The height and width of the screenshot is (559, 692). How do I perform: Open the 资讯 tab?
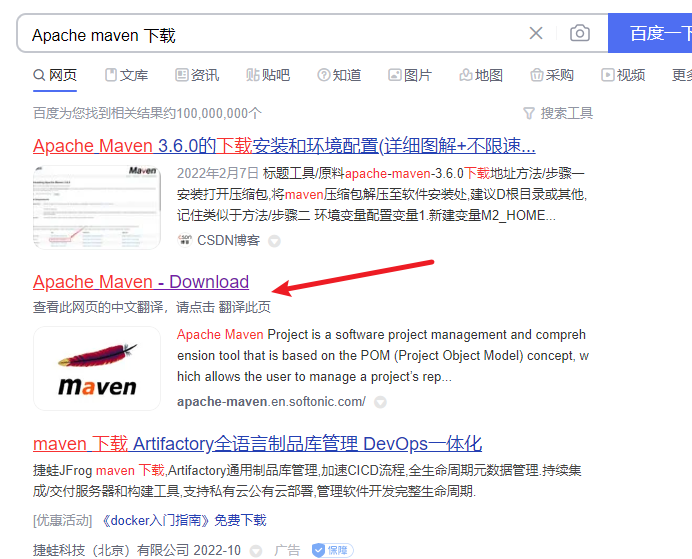pos(197,75)
